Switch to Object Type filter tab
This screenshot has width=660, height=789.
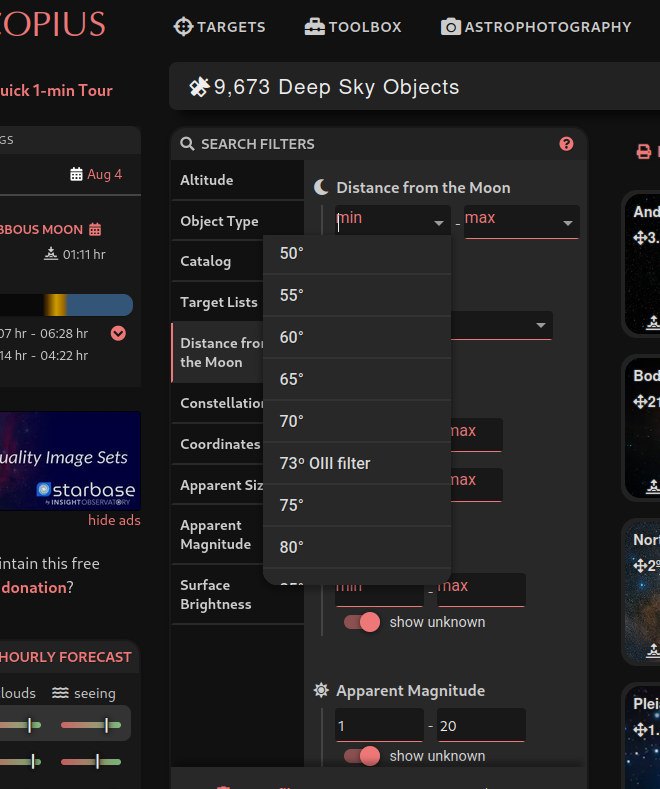point(237,221)
